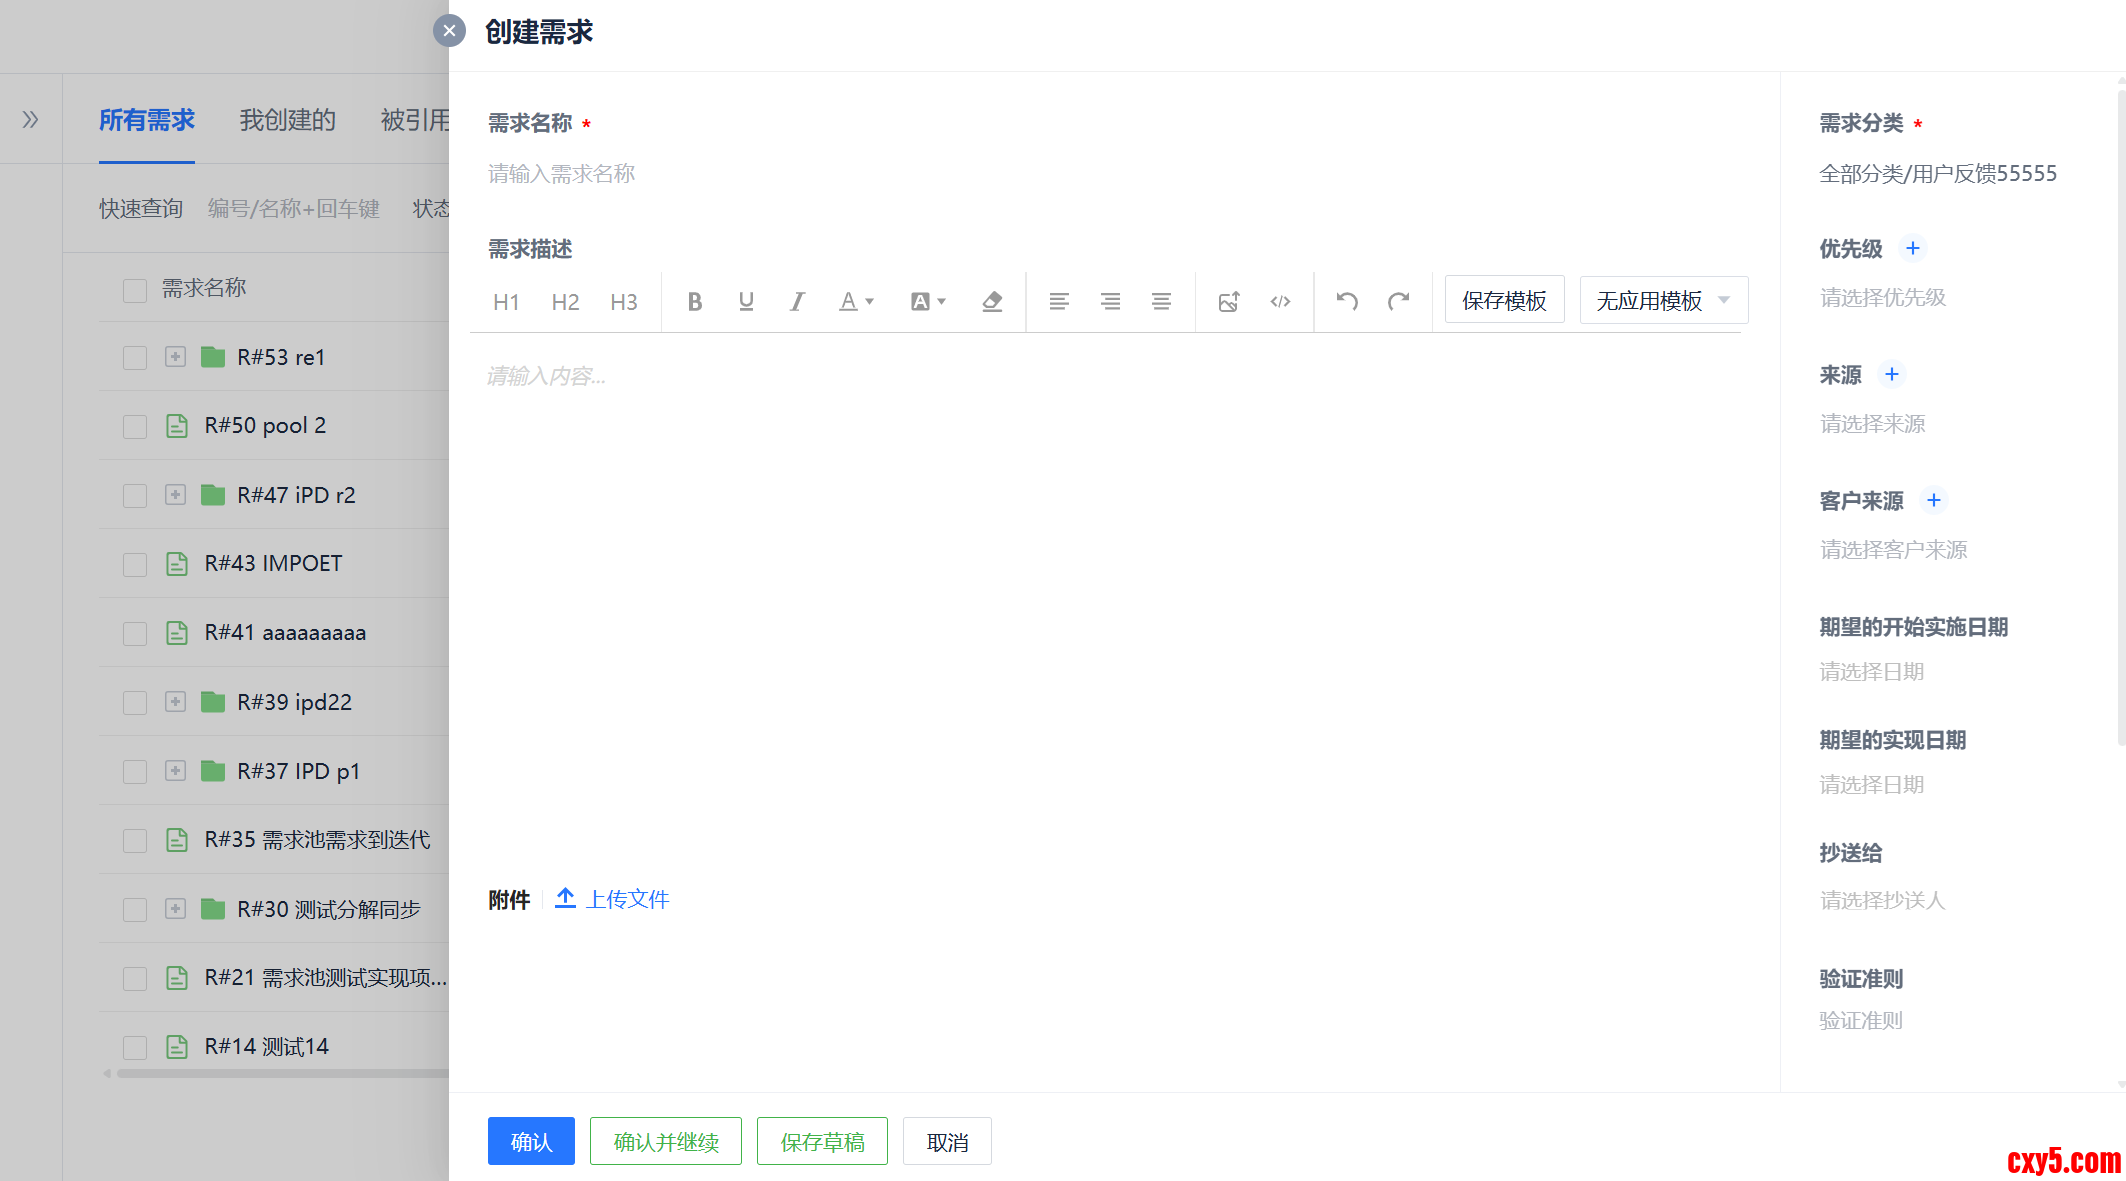Toggle bold formatting in description editor
Viewport: 2126px width, 1181px height.
tap(695, 301)
